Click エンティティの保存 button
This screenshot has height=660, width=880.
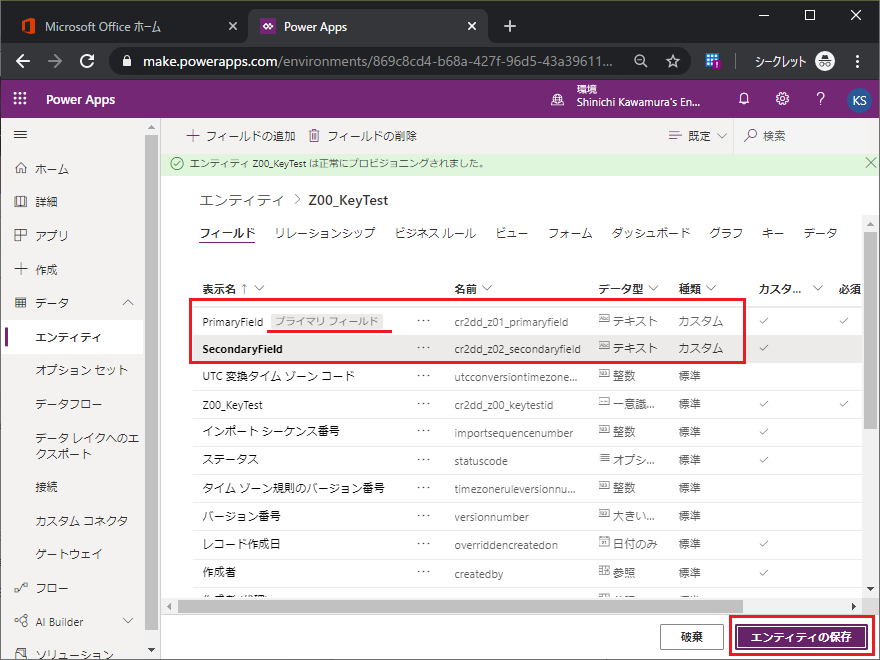click(x=801, y=636)
